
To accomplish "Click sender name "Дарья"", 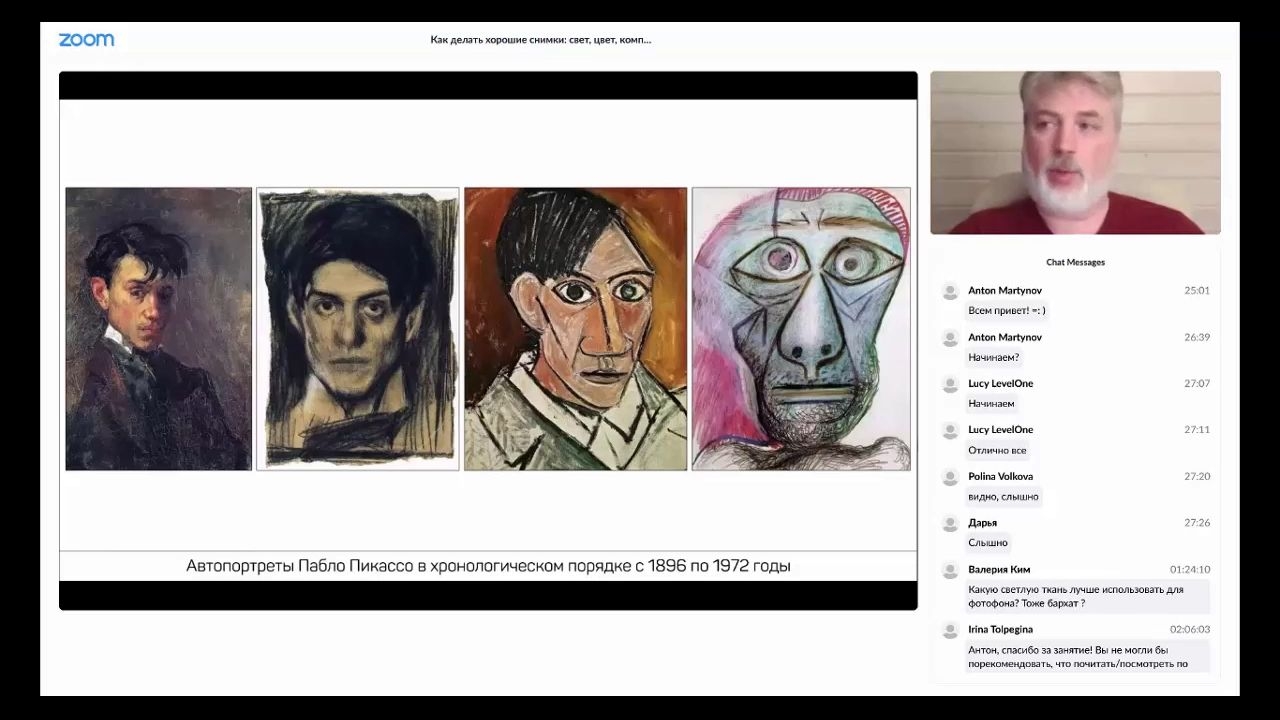I will click(983, 523).
